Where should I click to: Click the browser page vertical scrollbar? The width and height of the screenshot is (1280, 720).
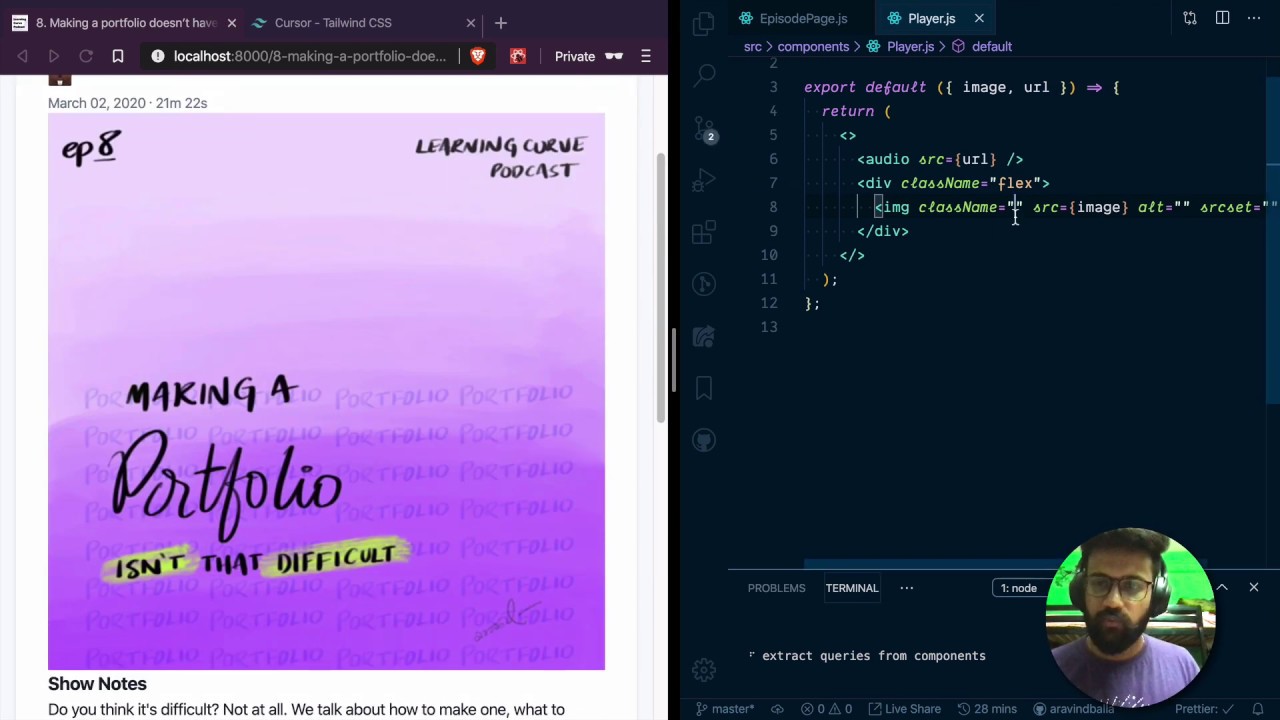click(x=660, y=290)
